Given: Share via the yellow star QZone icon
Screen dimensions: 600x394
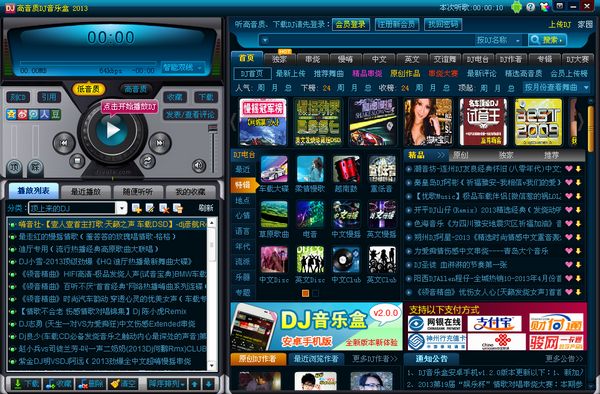Looking at the screenshot, I should (x=11, y=114).
